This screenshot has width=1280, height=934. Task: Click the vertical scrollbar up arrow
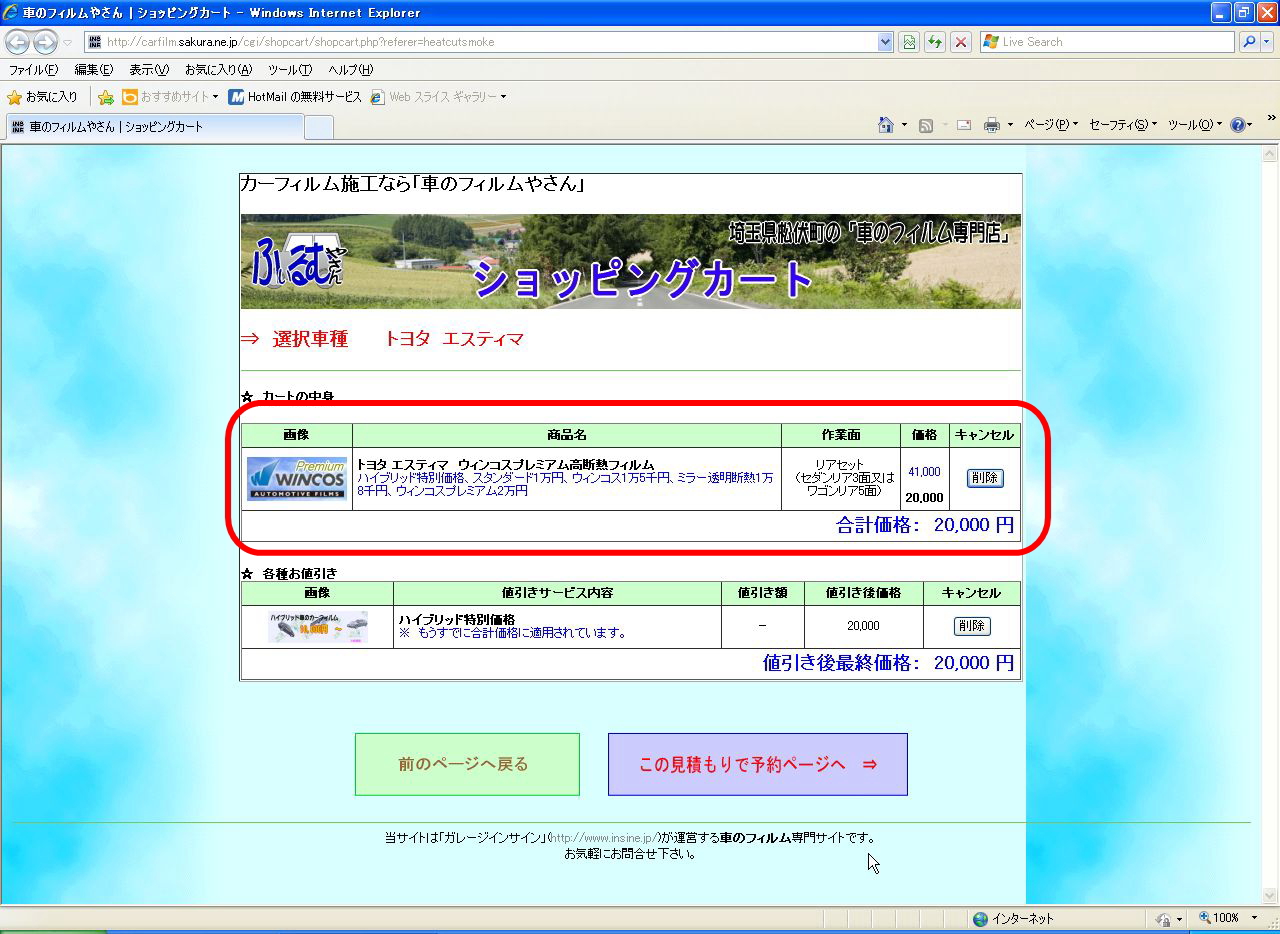(1271, 154)
